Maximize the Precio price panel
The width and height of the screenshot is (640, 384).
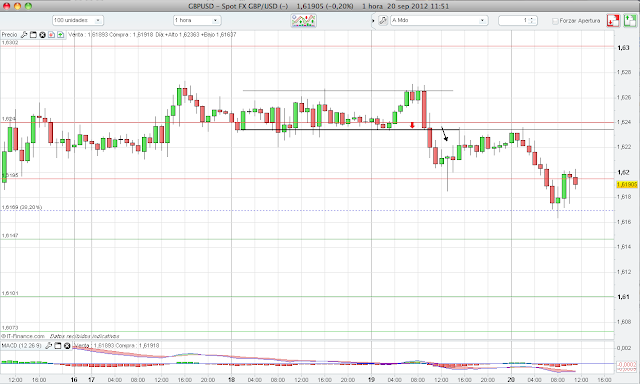point(33,35)
